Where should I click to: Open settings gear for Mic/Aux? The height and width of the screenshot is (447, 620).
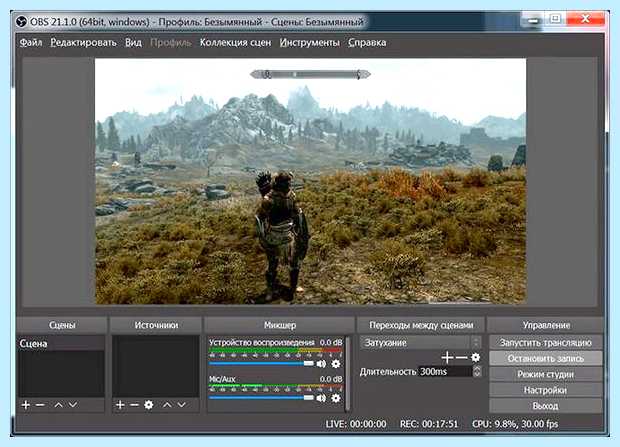(336, 398)
